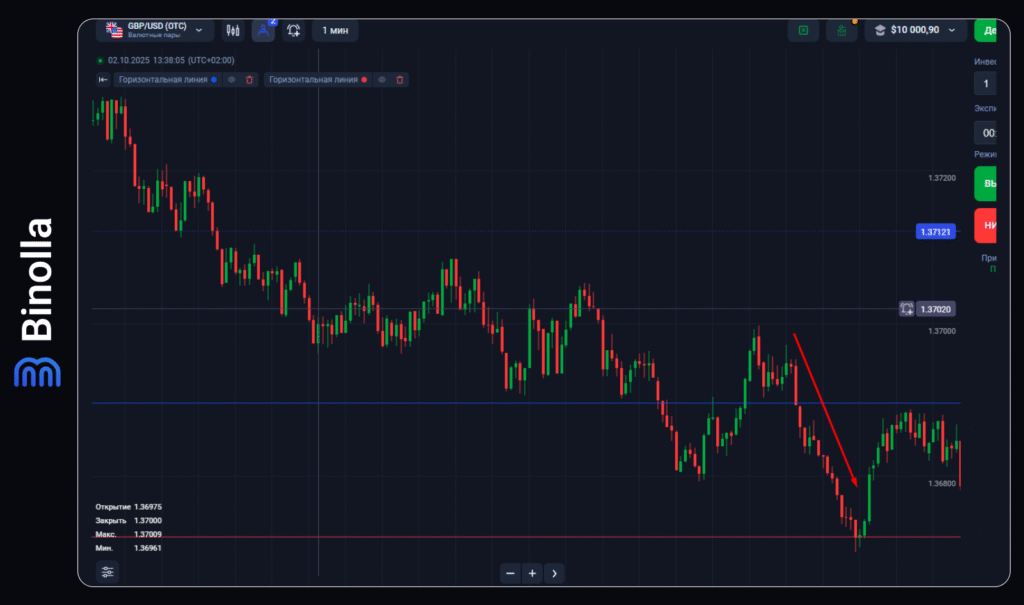Viewport: 1024px width, 605px height.
Task: Click the gift bonus icon
Action: 842,31
